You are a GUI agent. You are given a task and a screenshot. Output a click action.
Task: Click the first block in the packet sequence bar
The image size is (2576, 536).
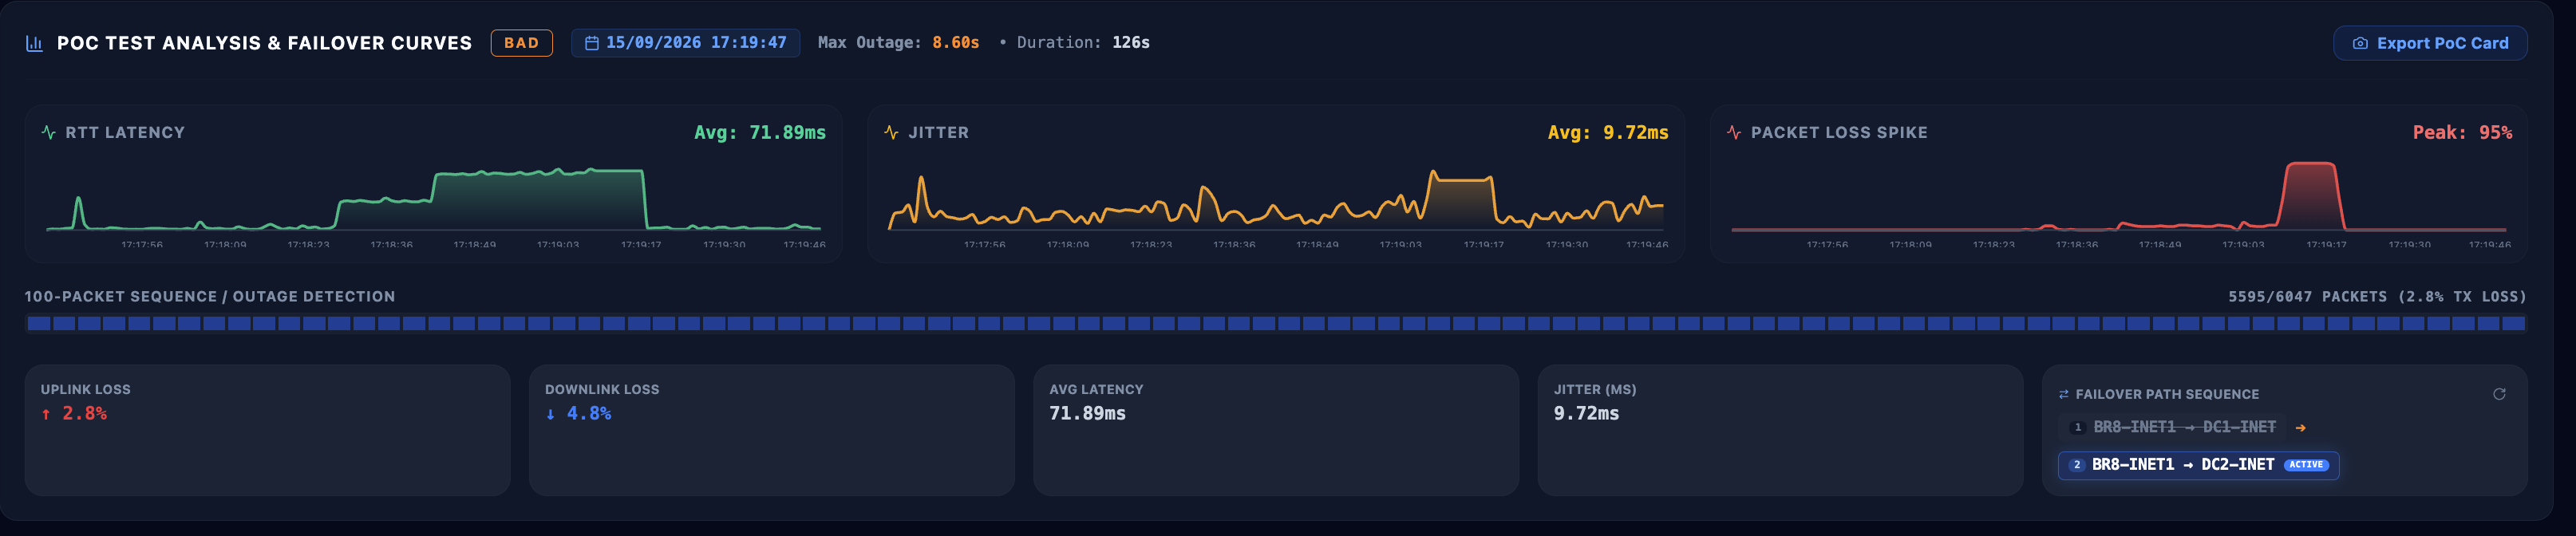click(x=39, y=323)
